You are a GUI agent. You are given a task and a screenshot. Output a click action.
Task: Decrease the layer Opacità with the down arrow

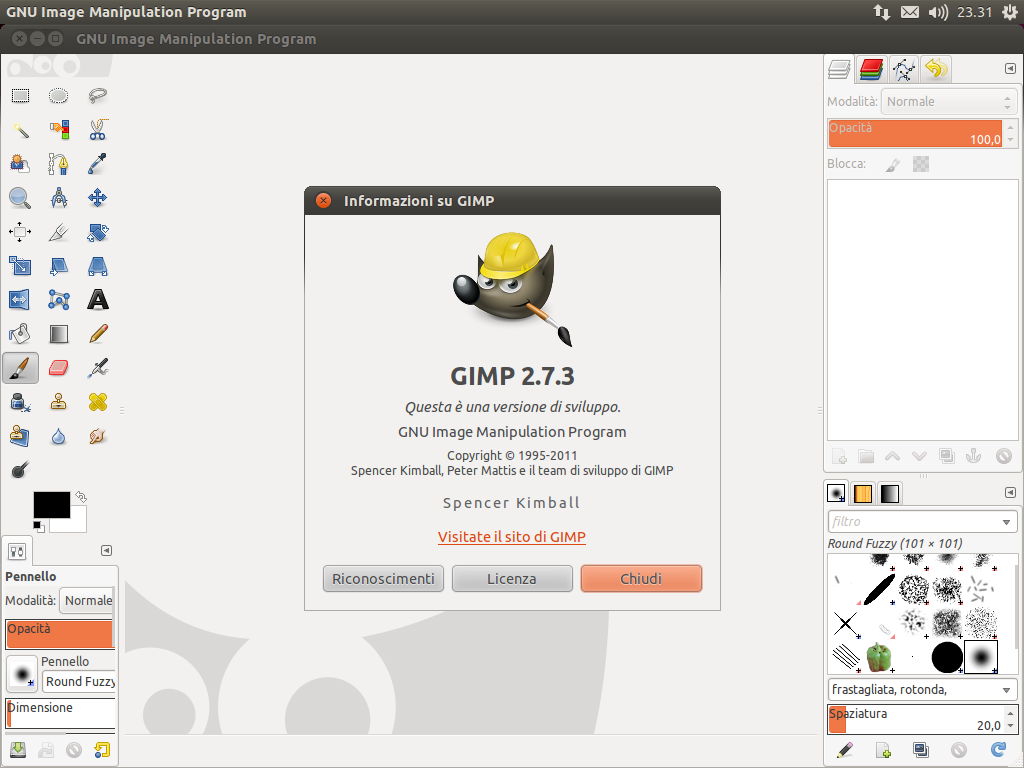(x=1010, y=140)
